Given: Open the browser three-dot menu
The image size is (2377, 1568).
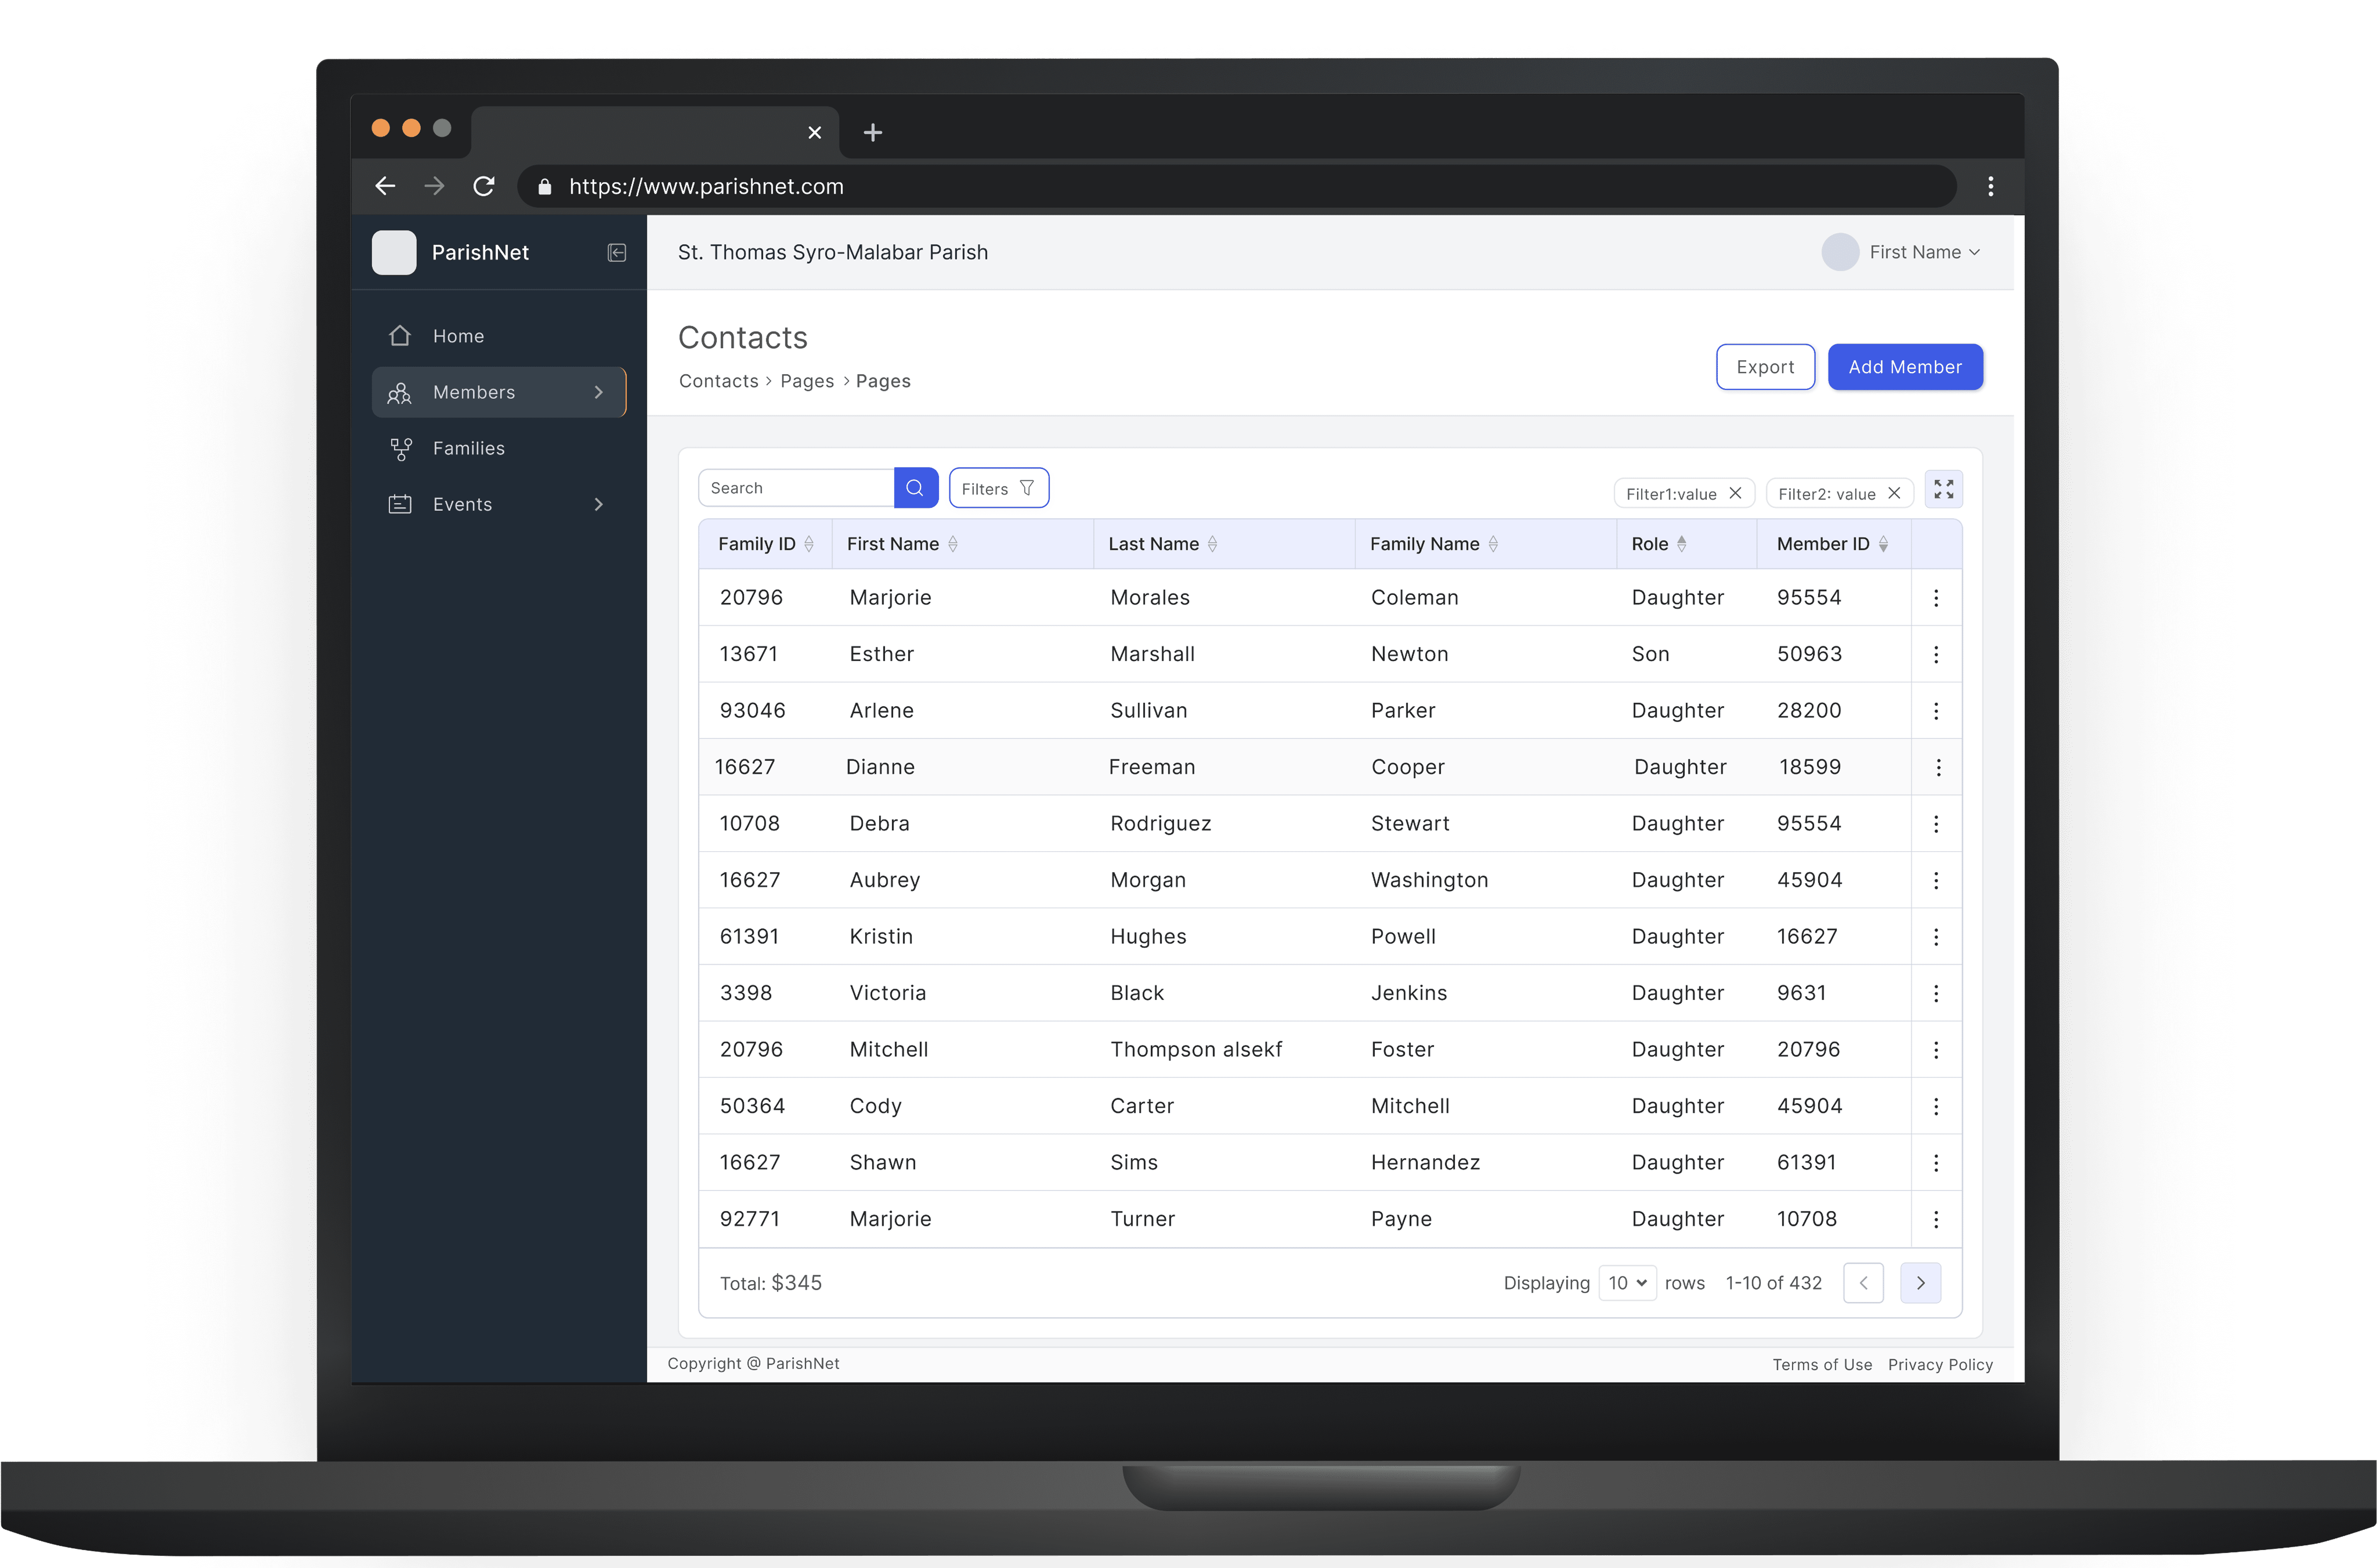Looking at the screenshot, I should pyautogui.click(x=1991, y=186).
